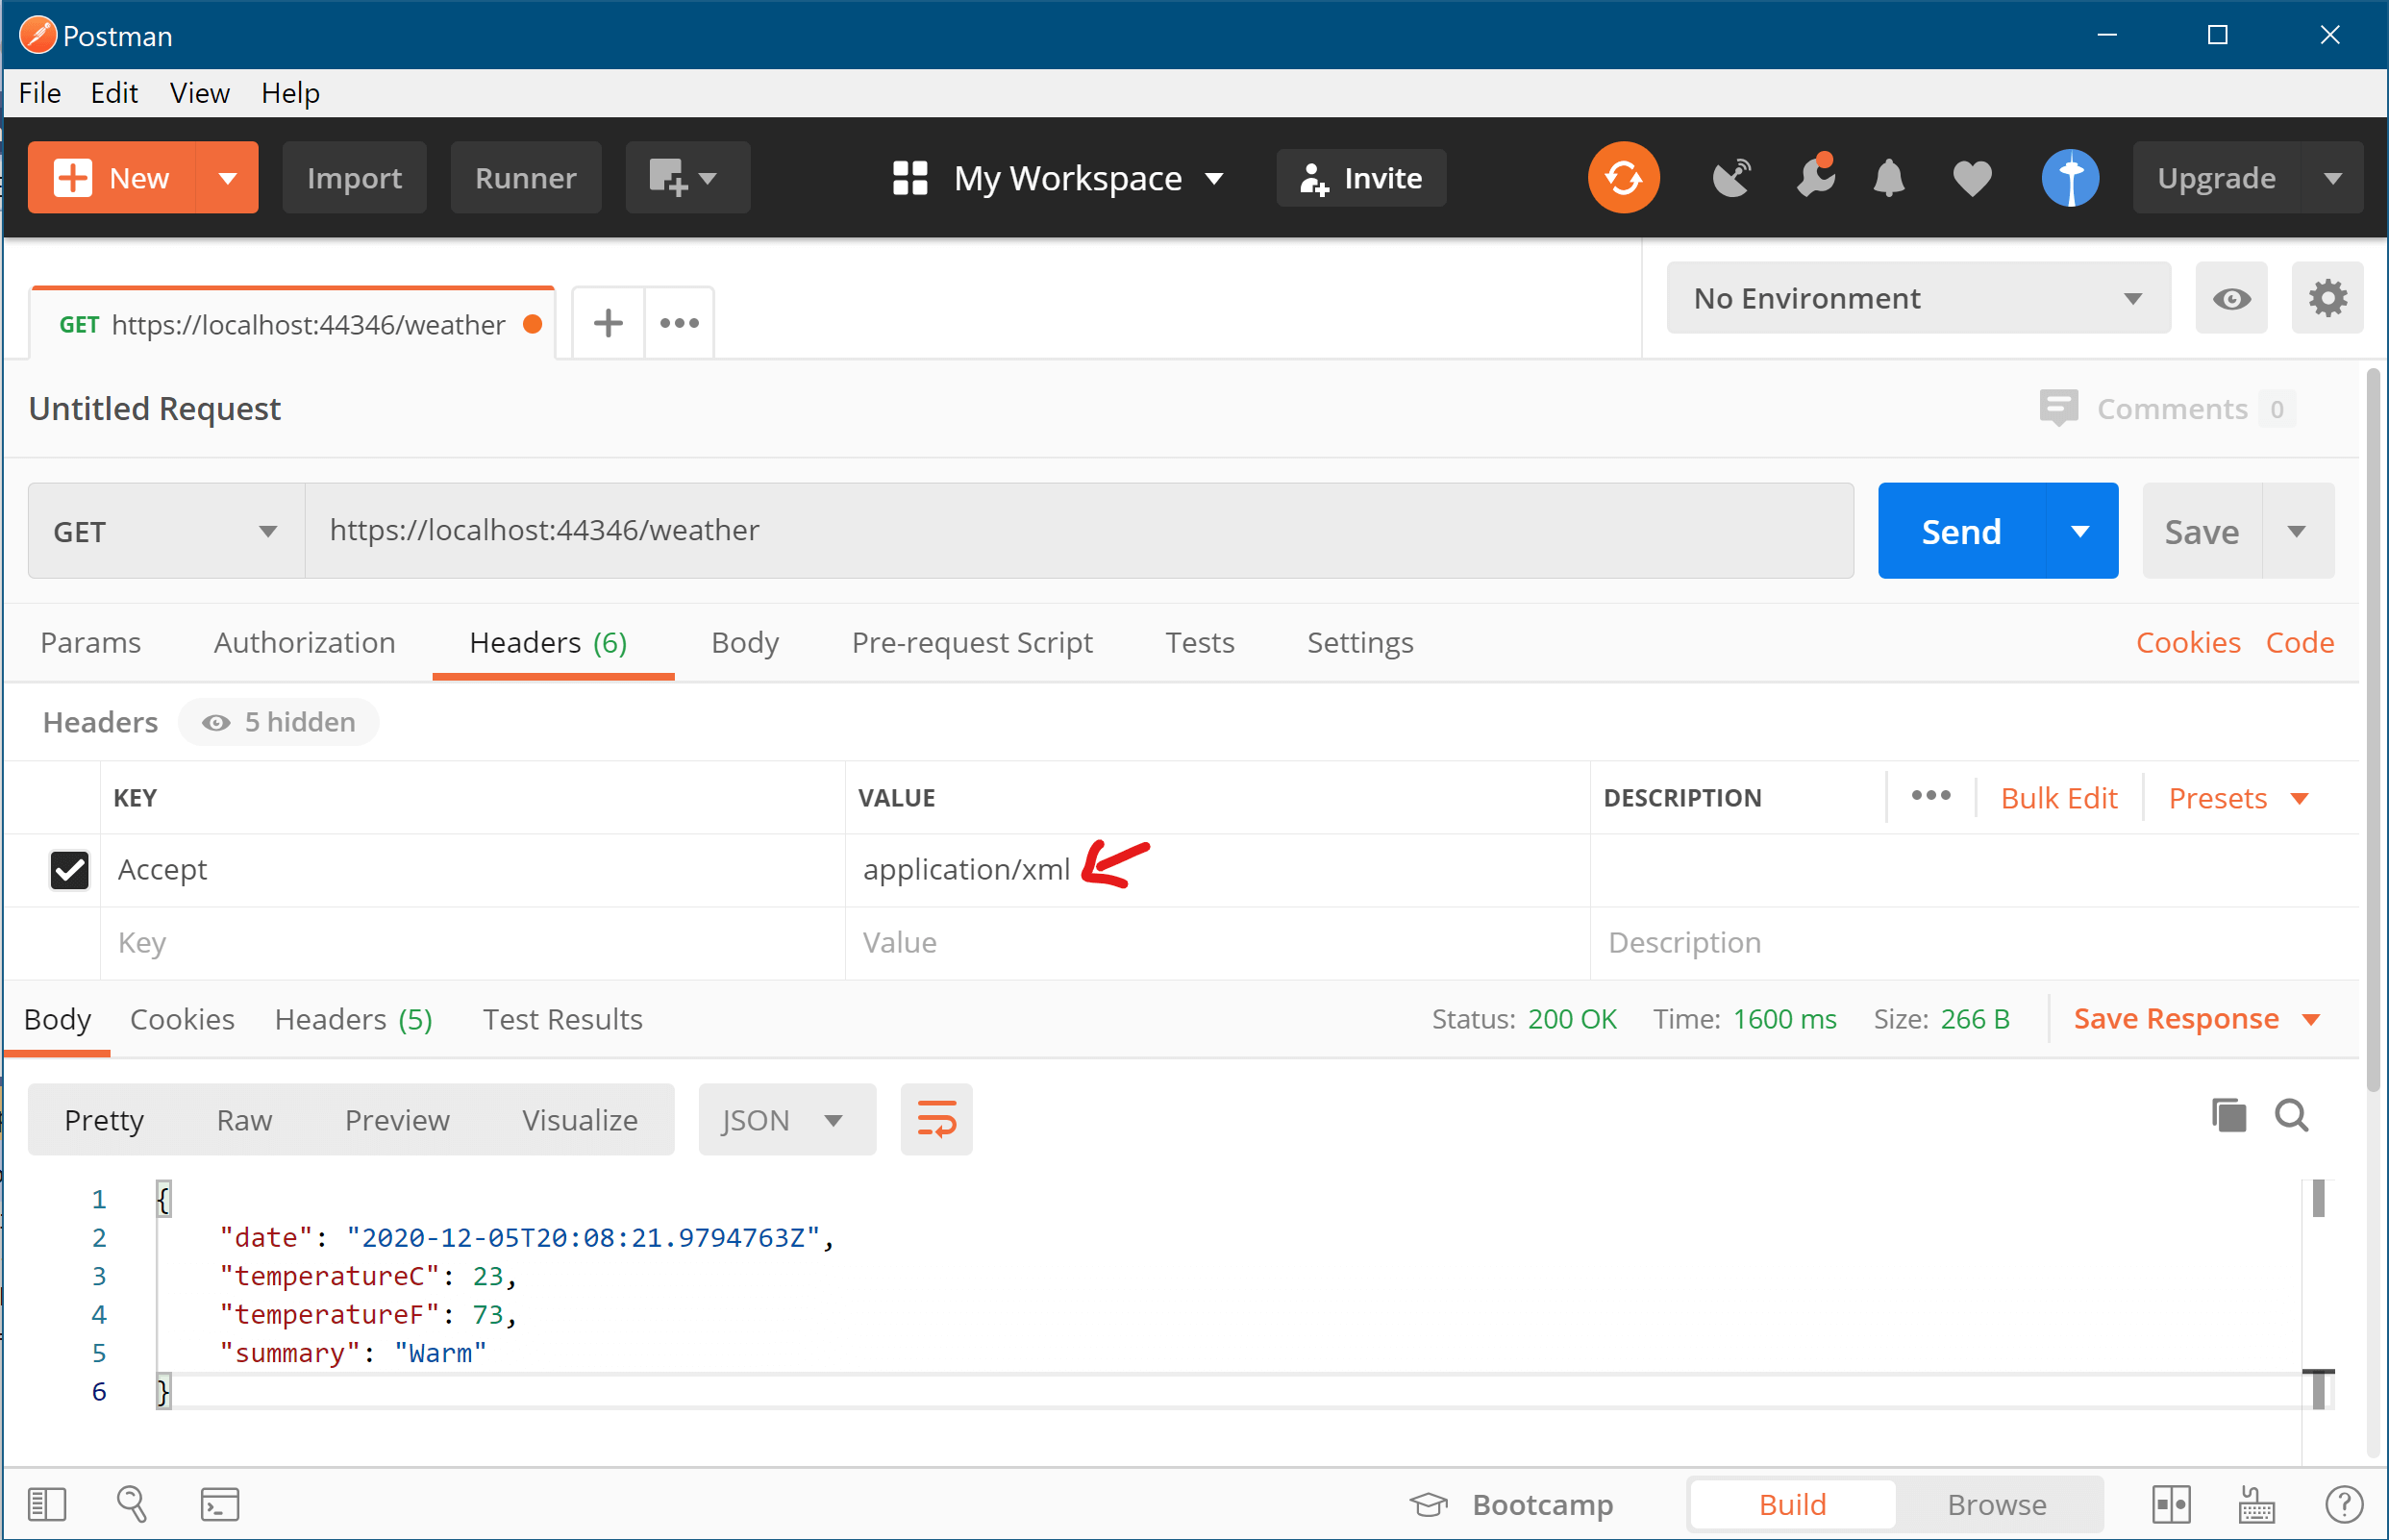Click the Import button
This screenshot has width=2389, height=1540.
354,178
